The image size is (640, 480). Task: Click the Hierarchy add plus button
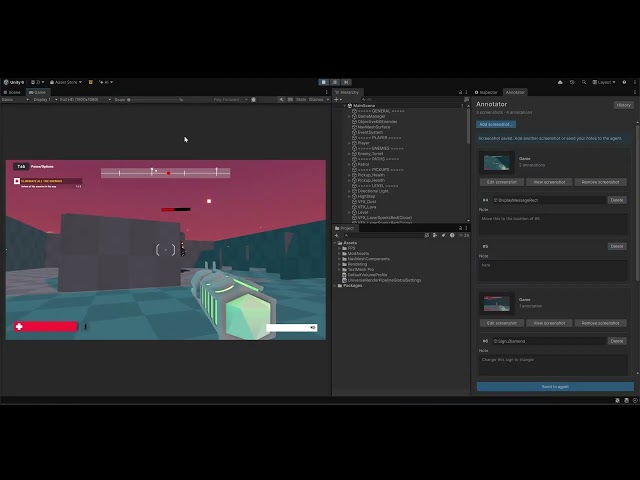coord(336,100)
